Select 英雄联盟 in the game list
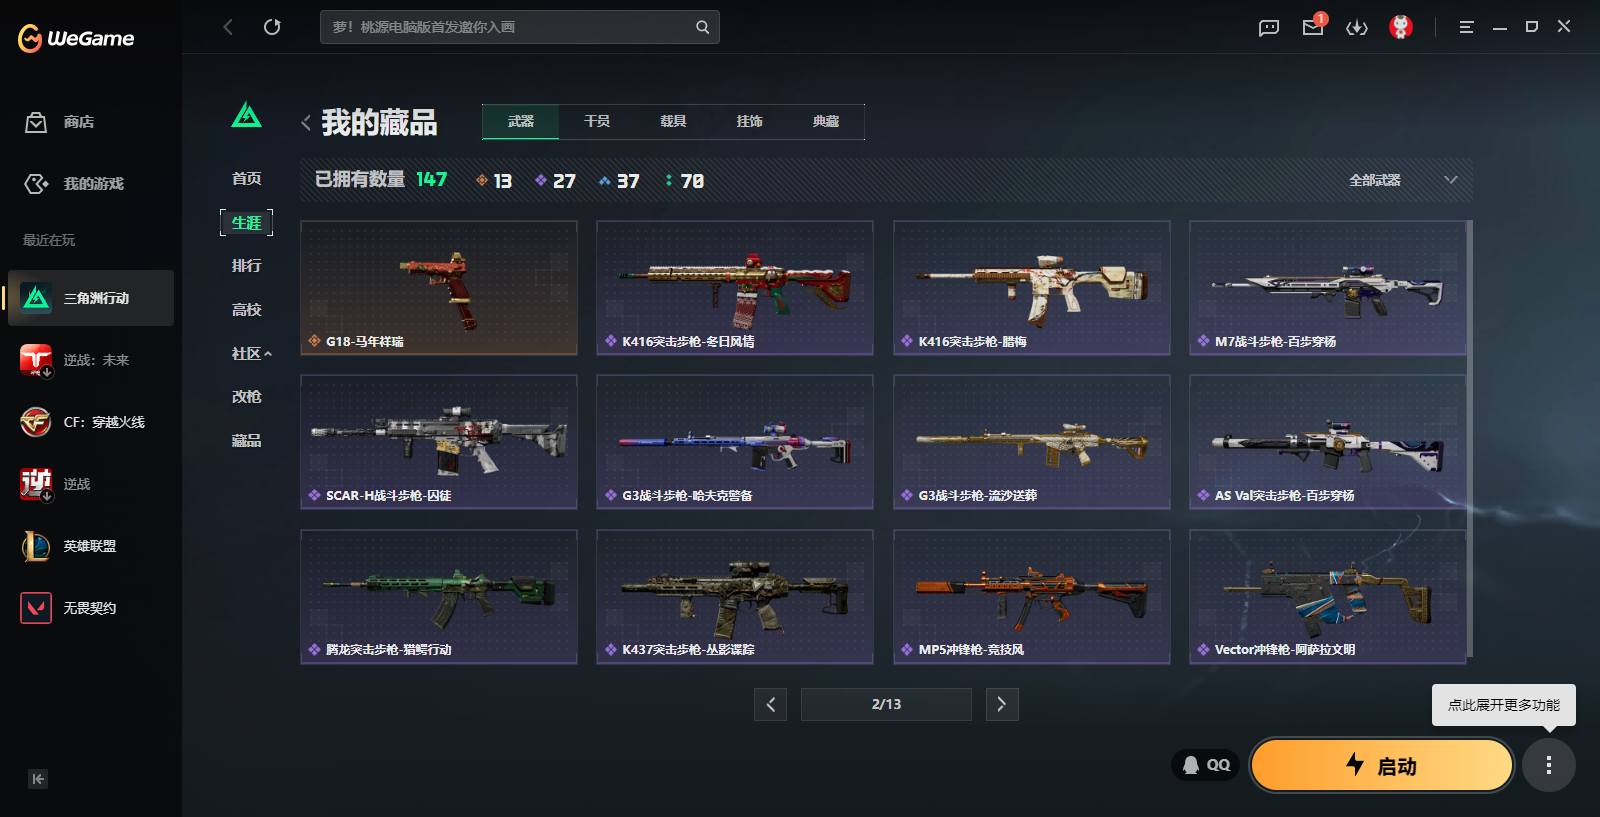 91,546
